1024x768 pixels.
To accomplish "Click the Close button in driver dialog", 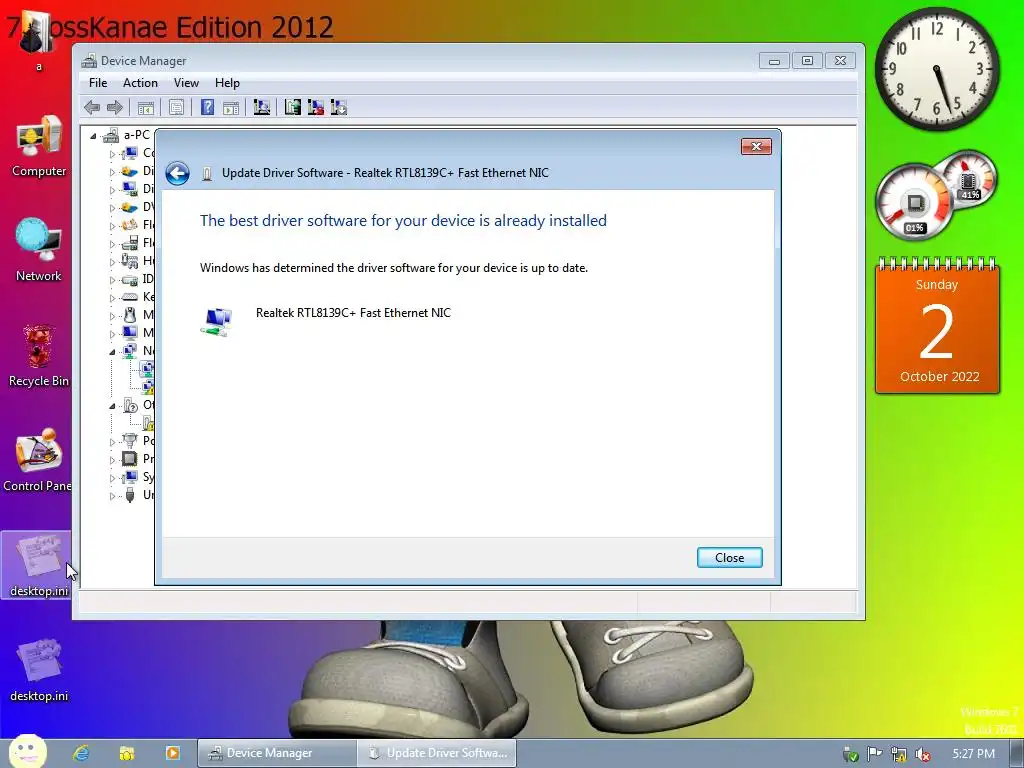I will pos(729,558).
